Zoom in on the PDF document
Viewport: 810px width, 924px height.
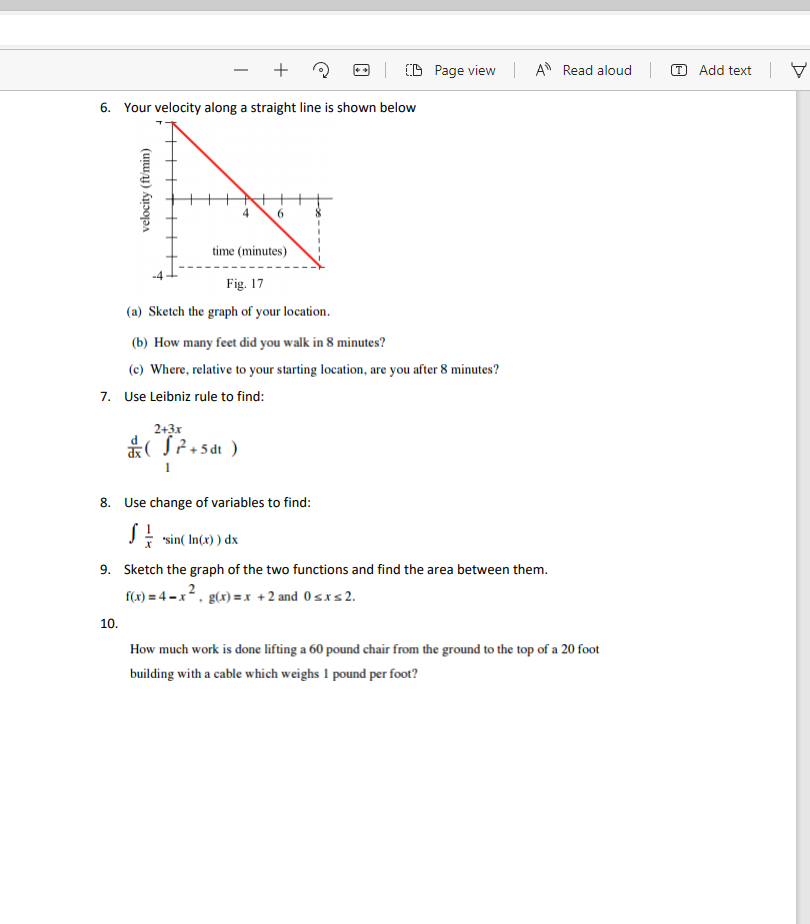point(280,70)
